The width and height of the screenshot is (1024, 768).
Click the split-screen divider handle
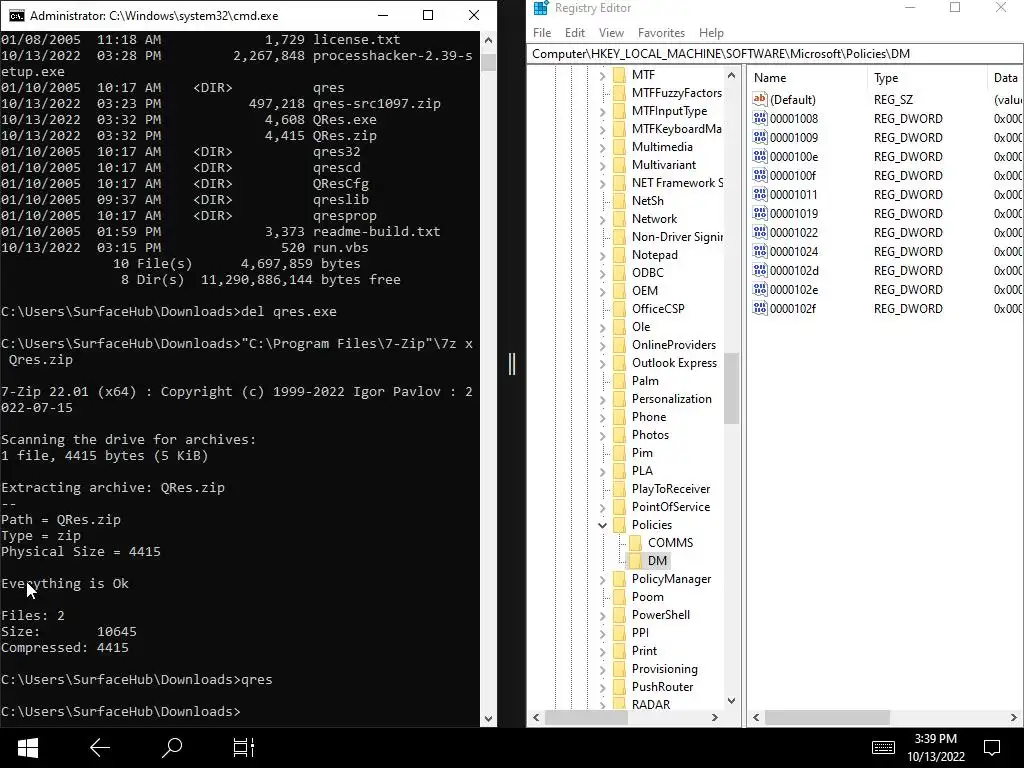pyautogui.click(x=512, y=364)
